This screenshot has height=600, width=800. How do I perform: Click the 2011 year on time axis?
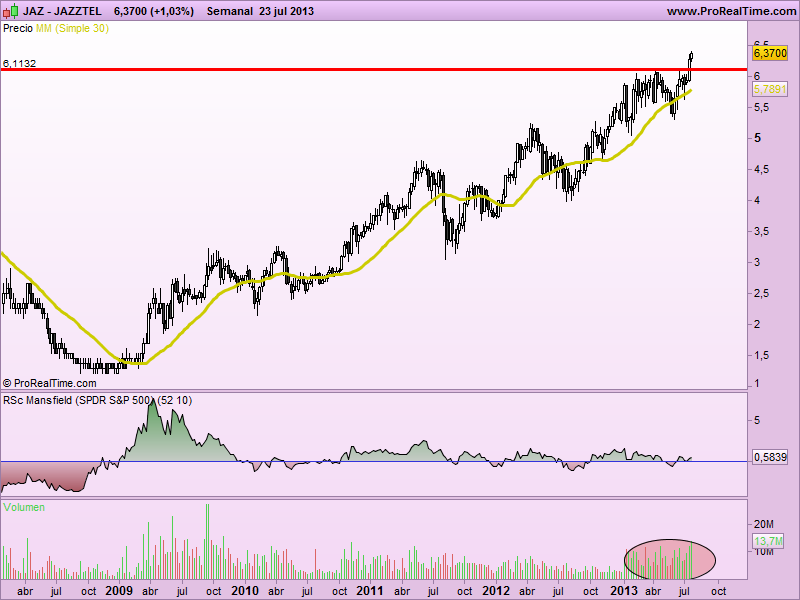point(370,591)
